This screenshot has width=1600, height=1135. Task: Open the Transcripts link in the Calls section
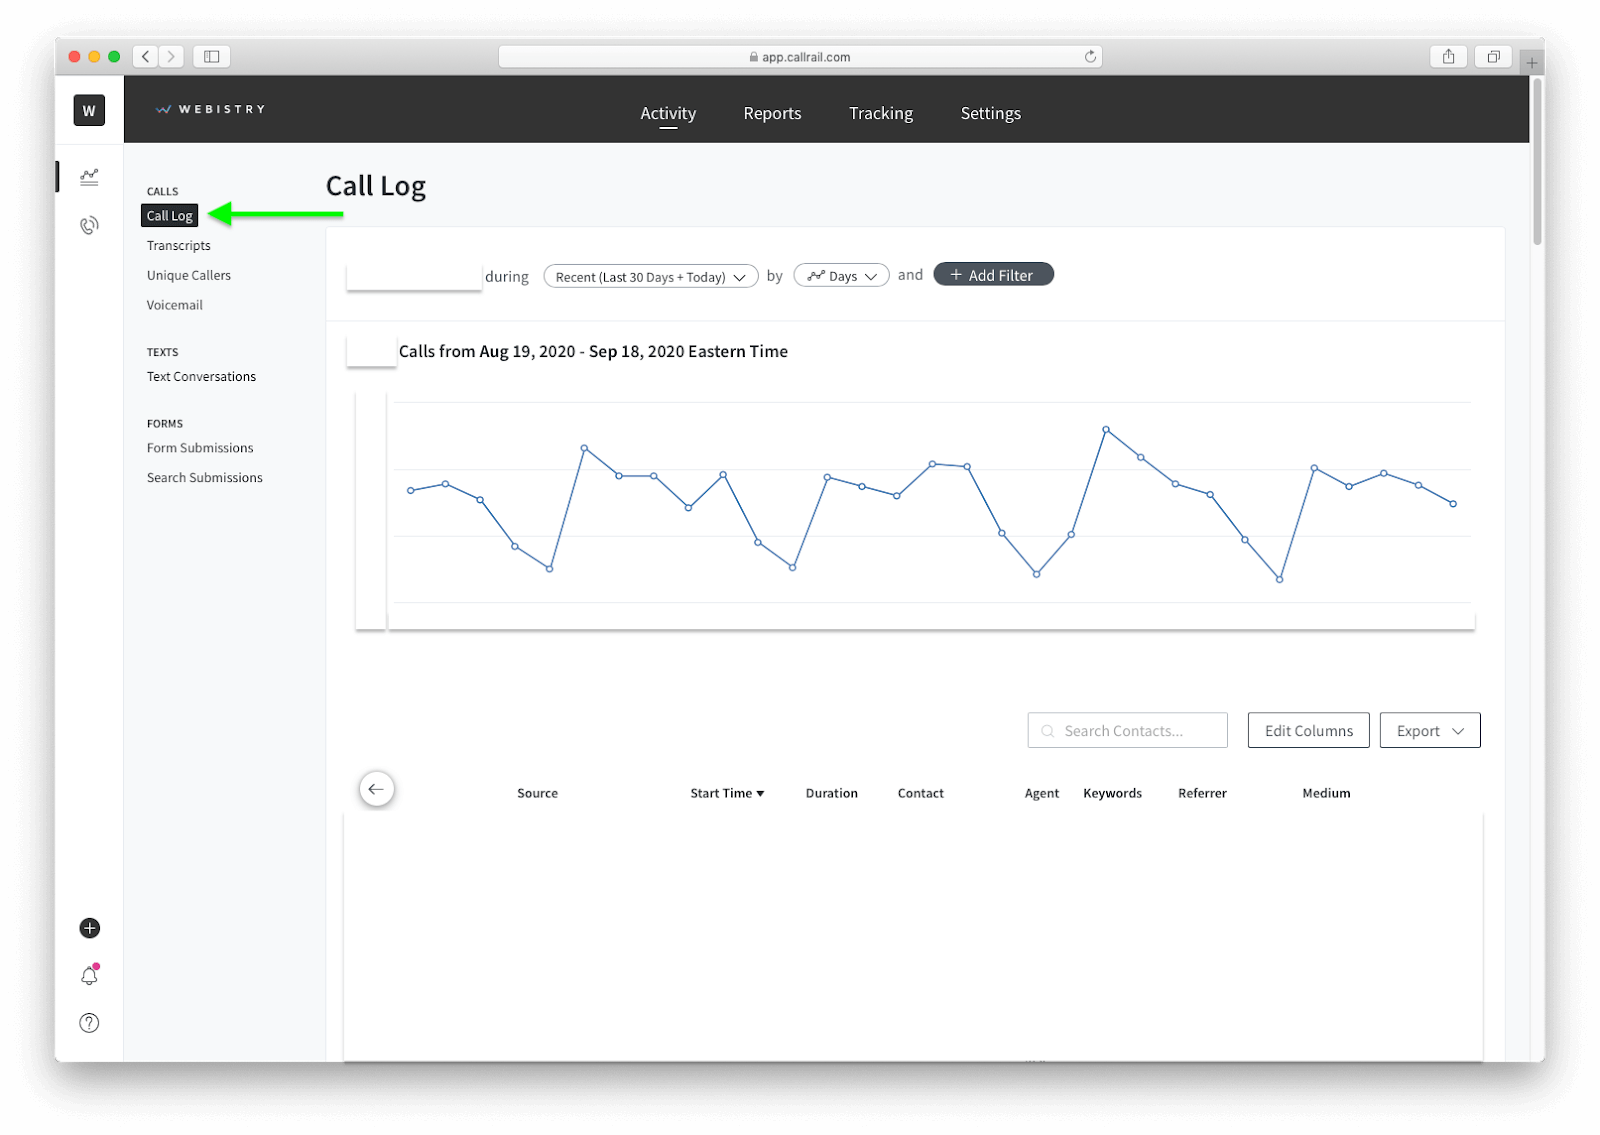[x=178, y=245]
